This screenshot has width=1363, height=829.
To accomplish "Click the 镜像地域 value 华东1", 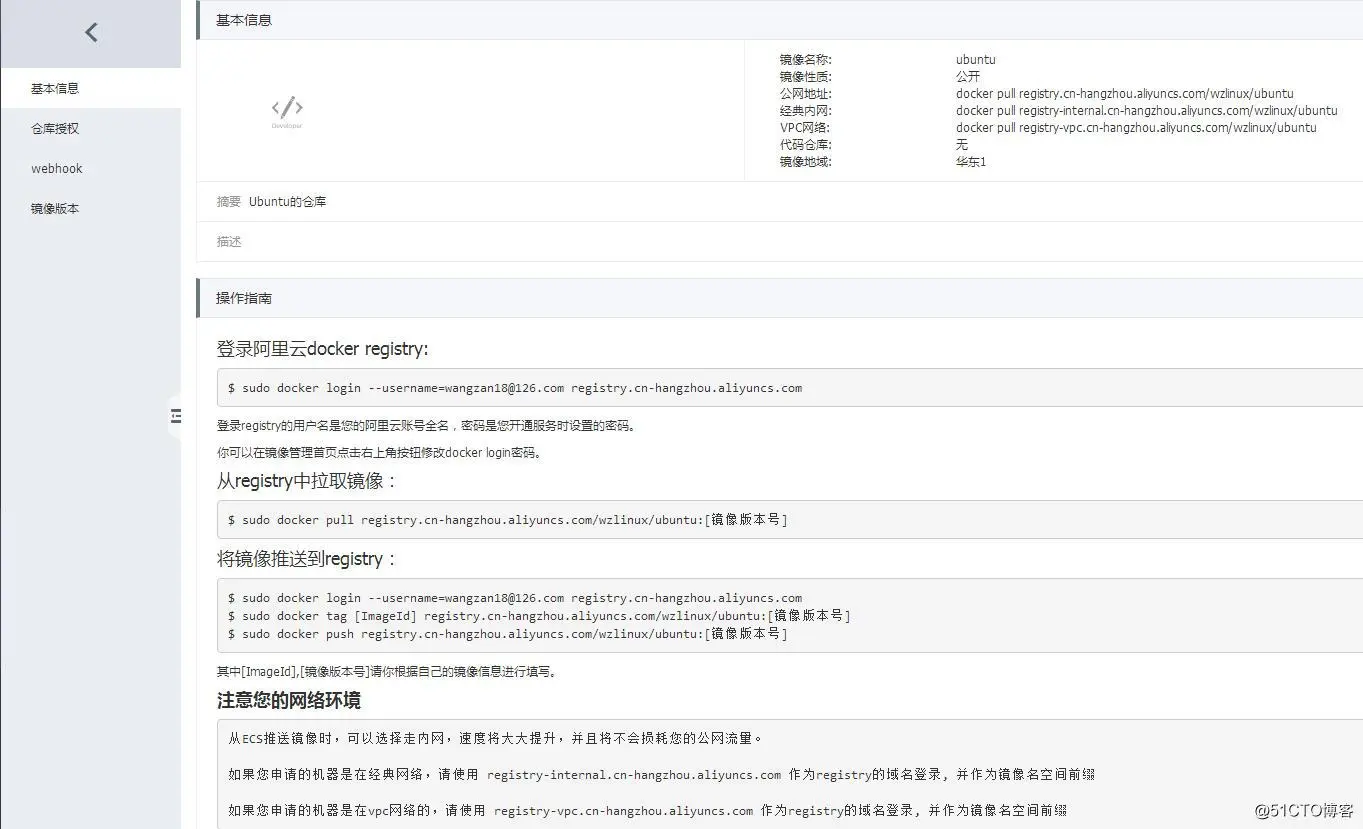I will coord(970,162).
